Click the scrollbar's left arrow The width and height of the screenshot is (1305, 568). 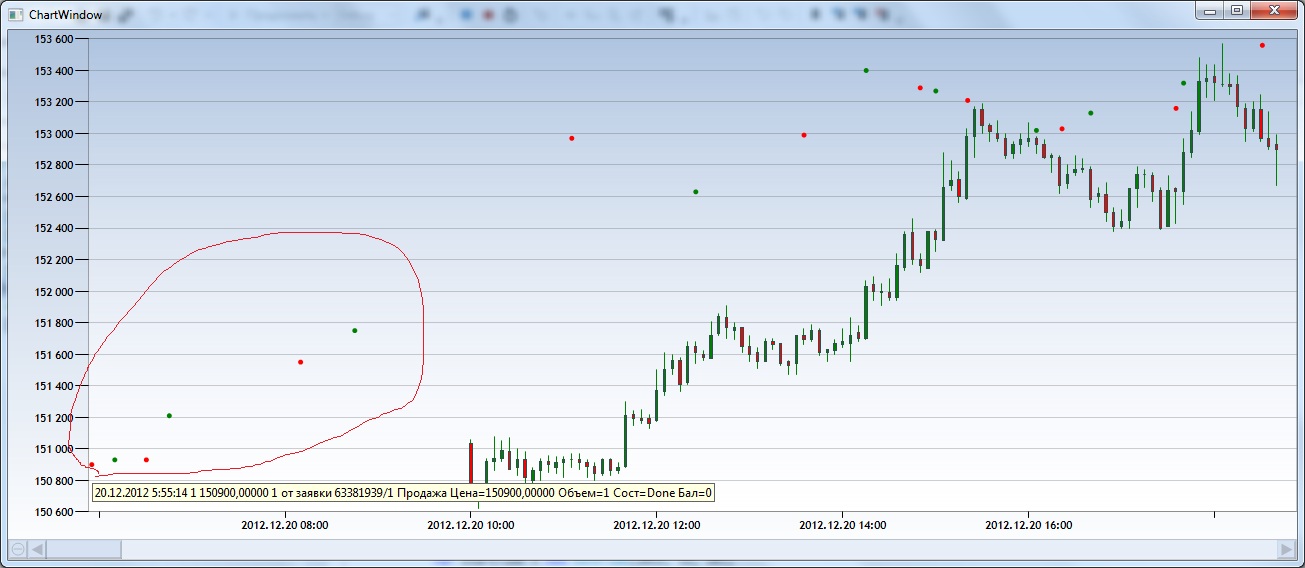pos(37,549)
